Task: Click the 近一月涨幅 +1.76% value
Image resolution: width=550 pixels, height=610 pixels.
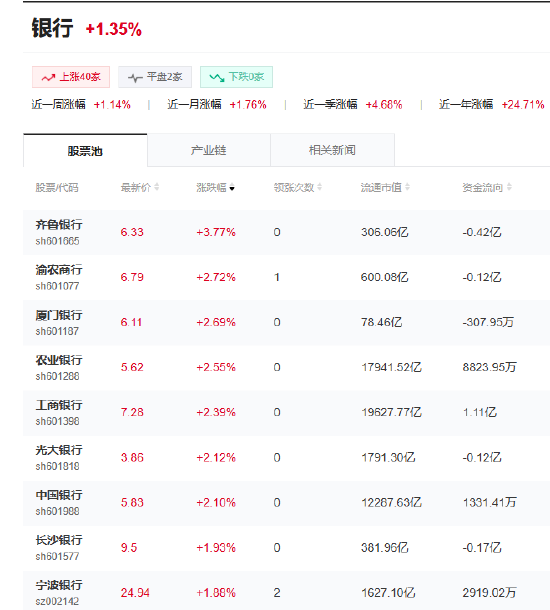Action: pyautogui.click(x=248, y=105)
